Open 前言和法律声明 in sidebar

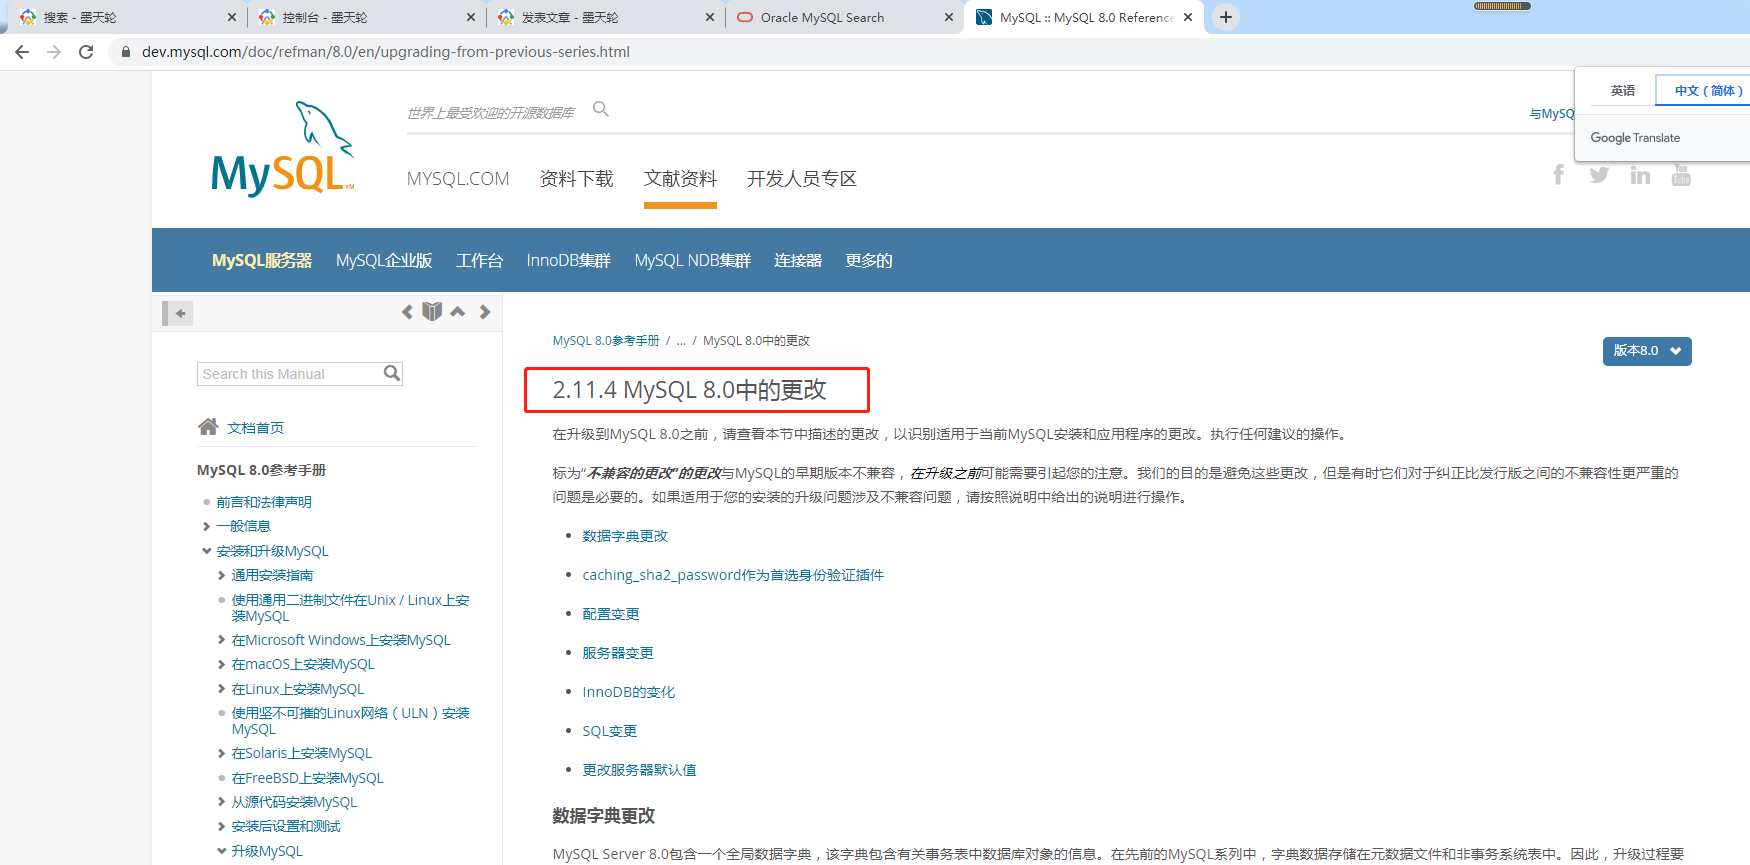(264, 502)
